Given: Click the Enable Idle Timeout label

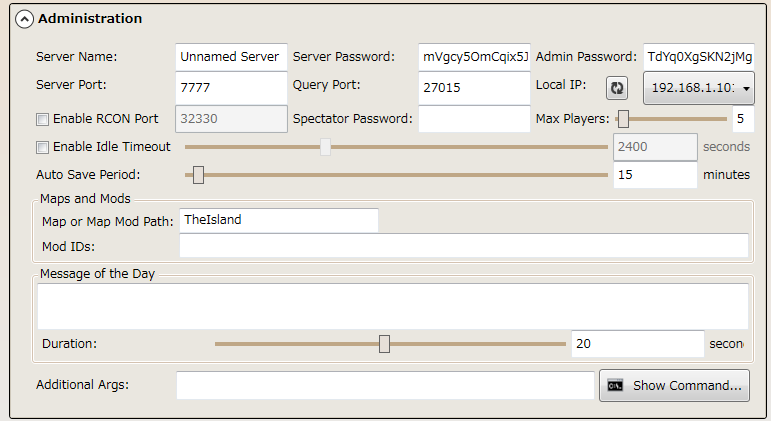Looking at the screenshot, I should (112, 147).
